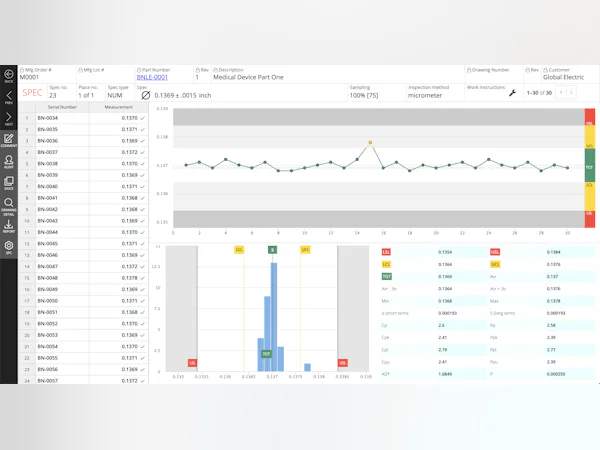Click green X-bar marker atop histogram

pos(272,250)
